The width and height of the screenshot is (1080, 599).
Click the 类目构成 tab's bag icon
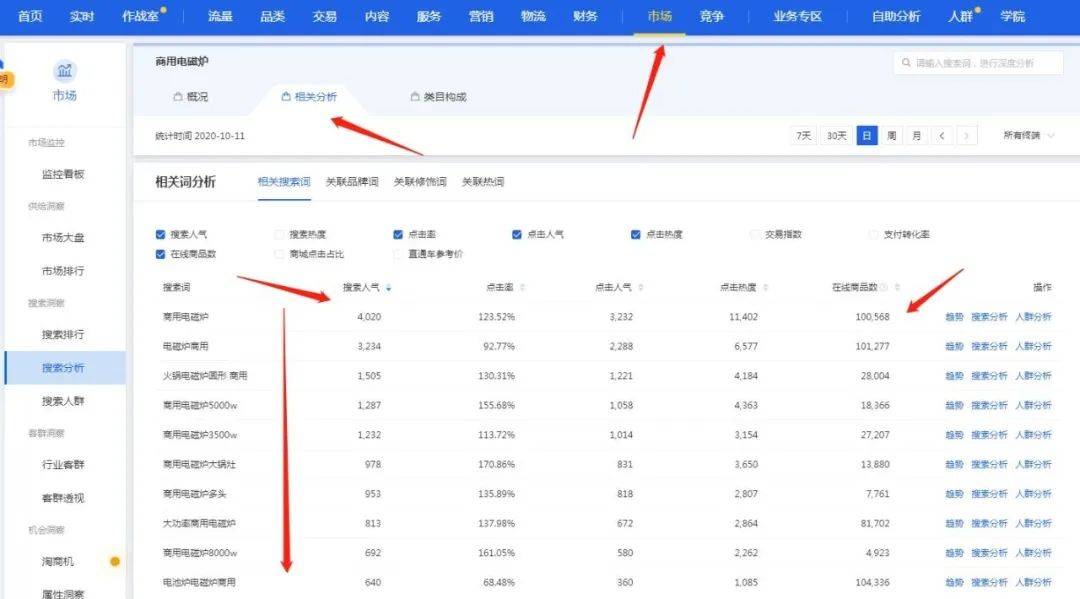coord(414,97)
